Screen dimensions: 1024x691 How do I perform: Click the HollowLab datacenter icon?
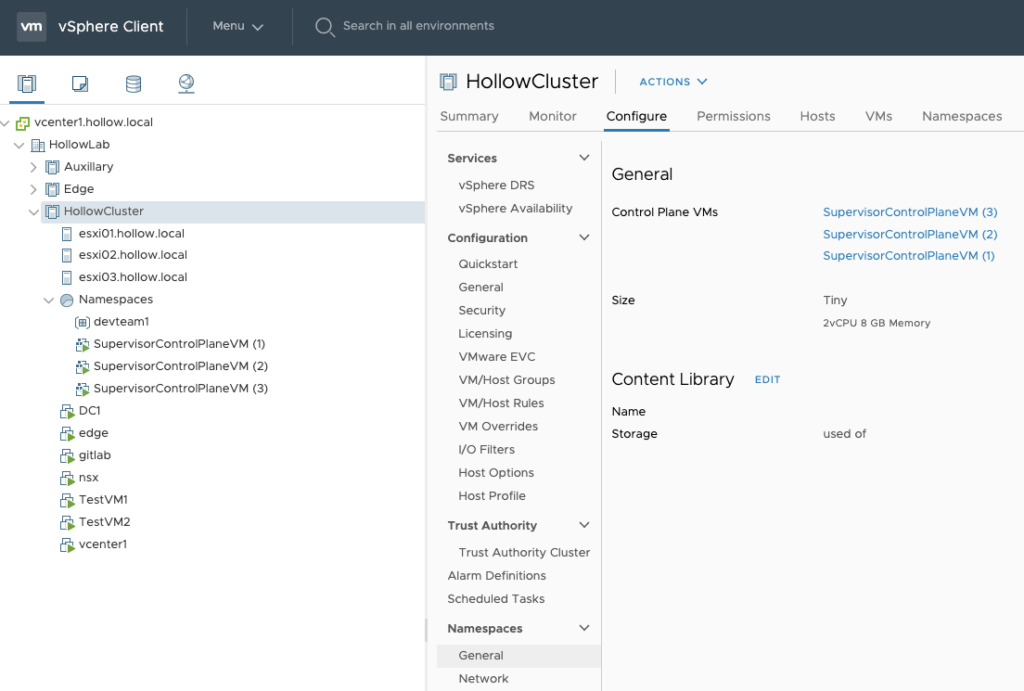(x=38, y=145)
